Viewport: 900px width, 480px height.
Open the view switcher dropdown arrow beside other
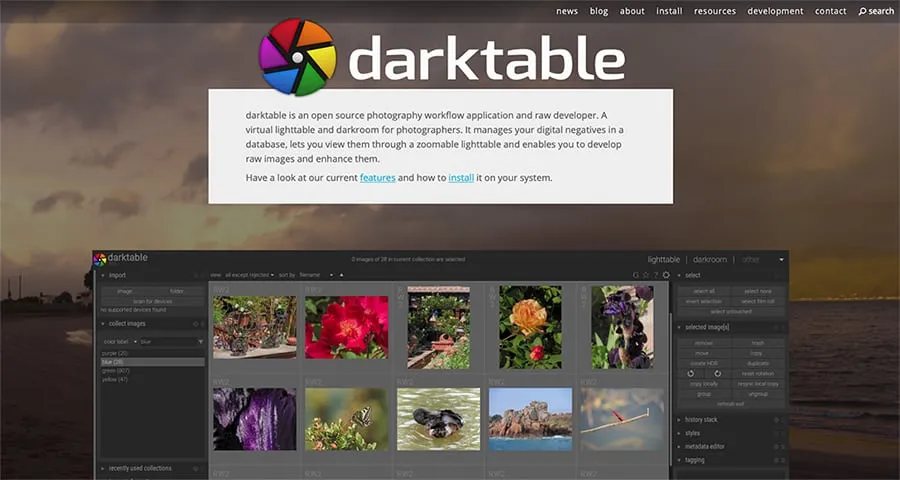pyautogui.click(x=781, y=260)
